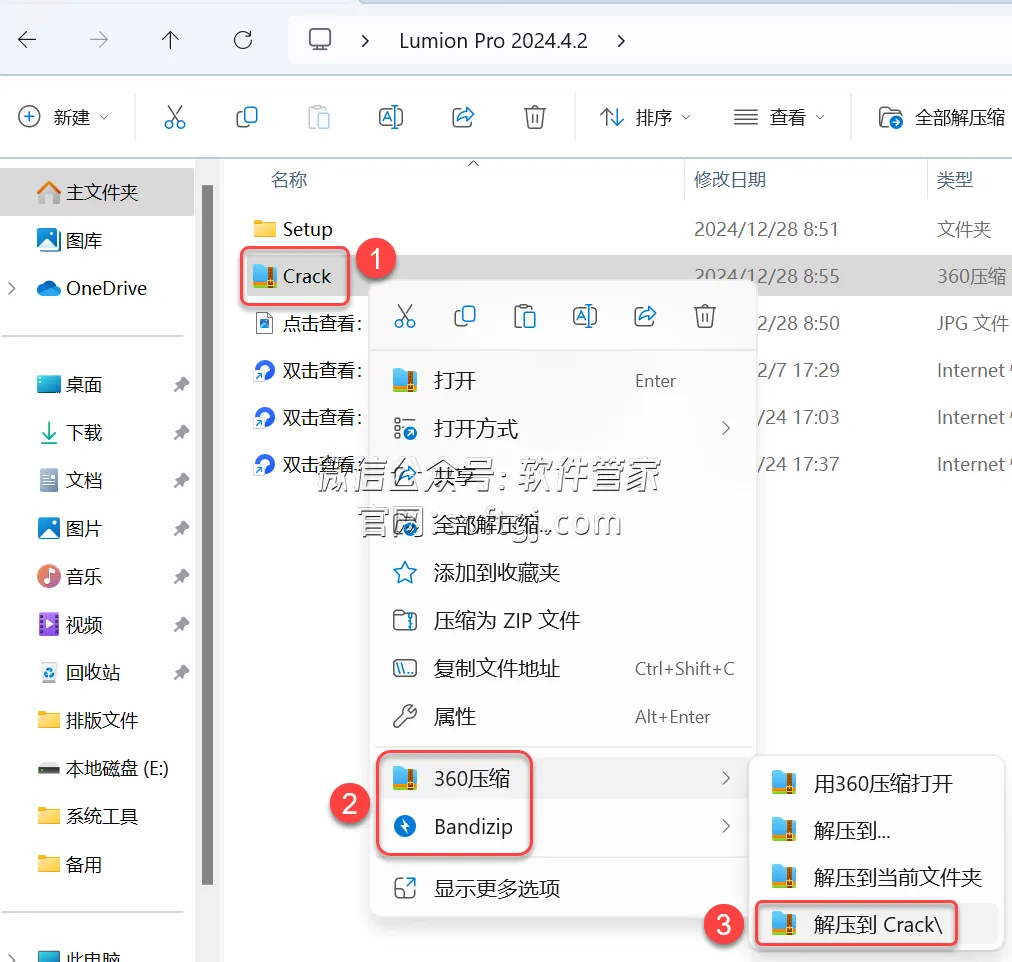Expand the OneDrive tree node
Image resolution: width=1012 pixels, height=962 pixels.
coord(12,288)
